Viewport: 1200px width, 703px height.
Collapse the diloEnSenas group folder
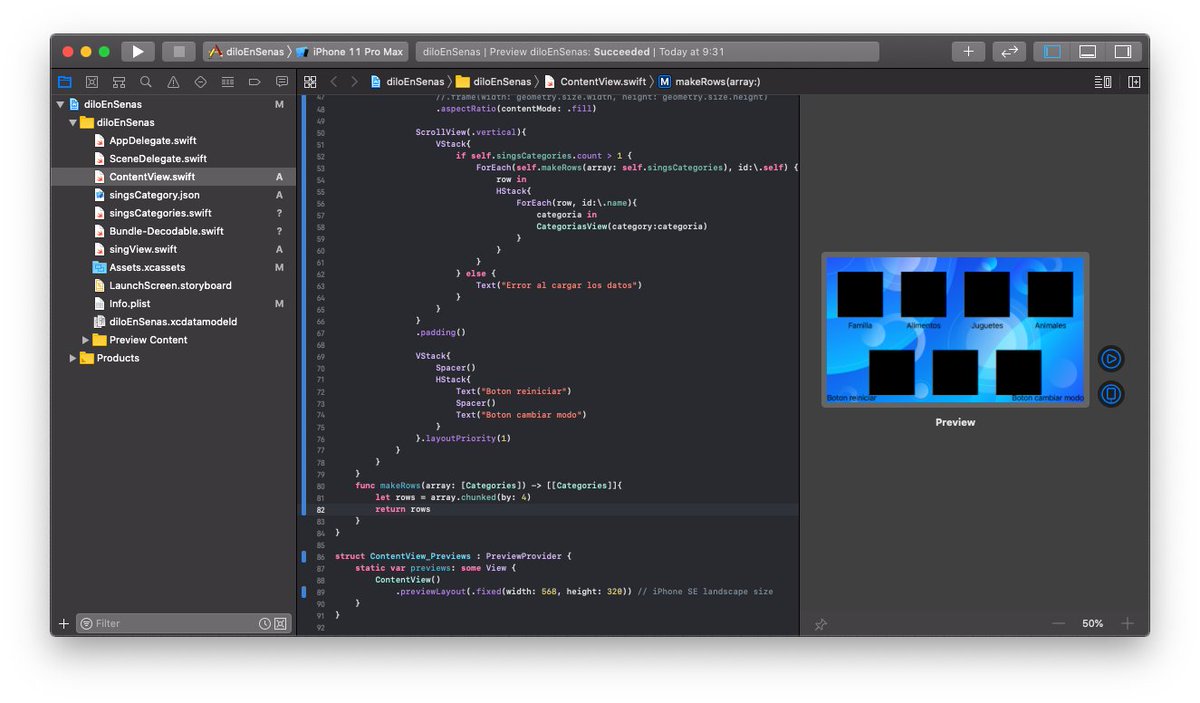[73, 122]
